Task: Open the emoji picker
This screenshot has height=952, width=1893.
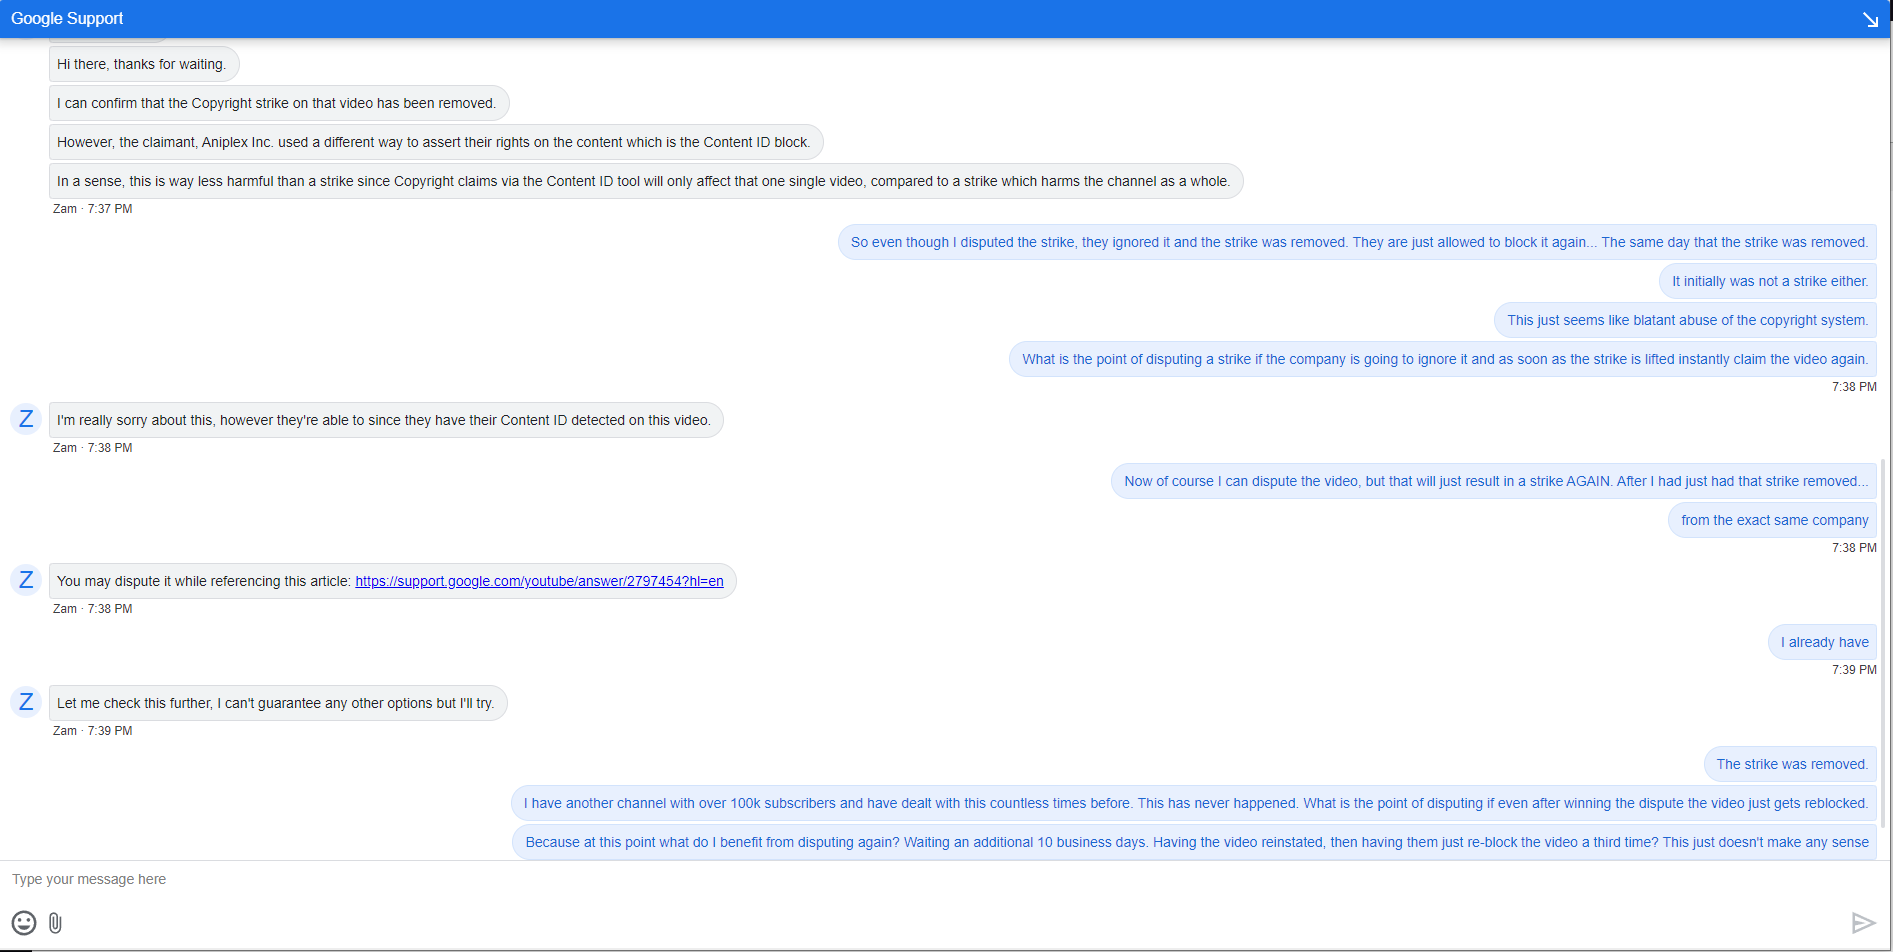Action: (24, 922)
